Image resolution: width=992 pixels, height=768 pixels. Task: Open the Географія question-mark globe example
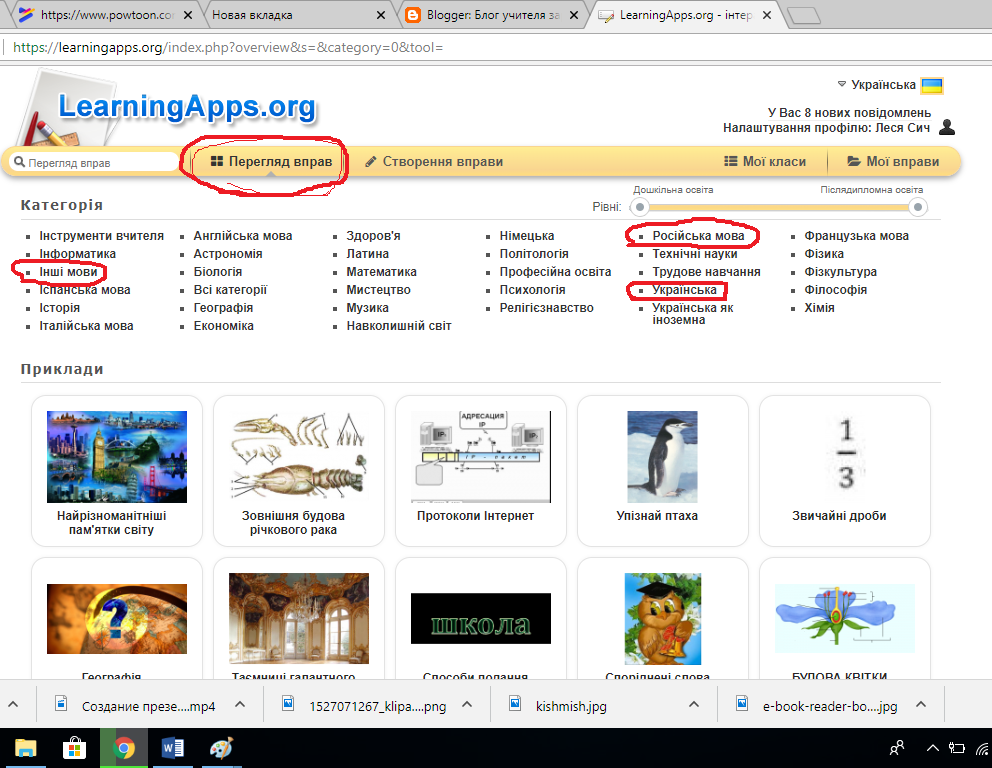point(117,619)
